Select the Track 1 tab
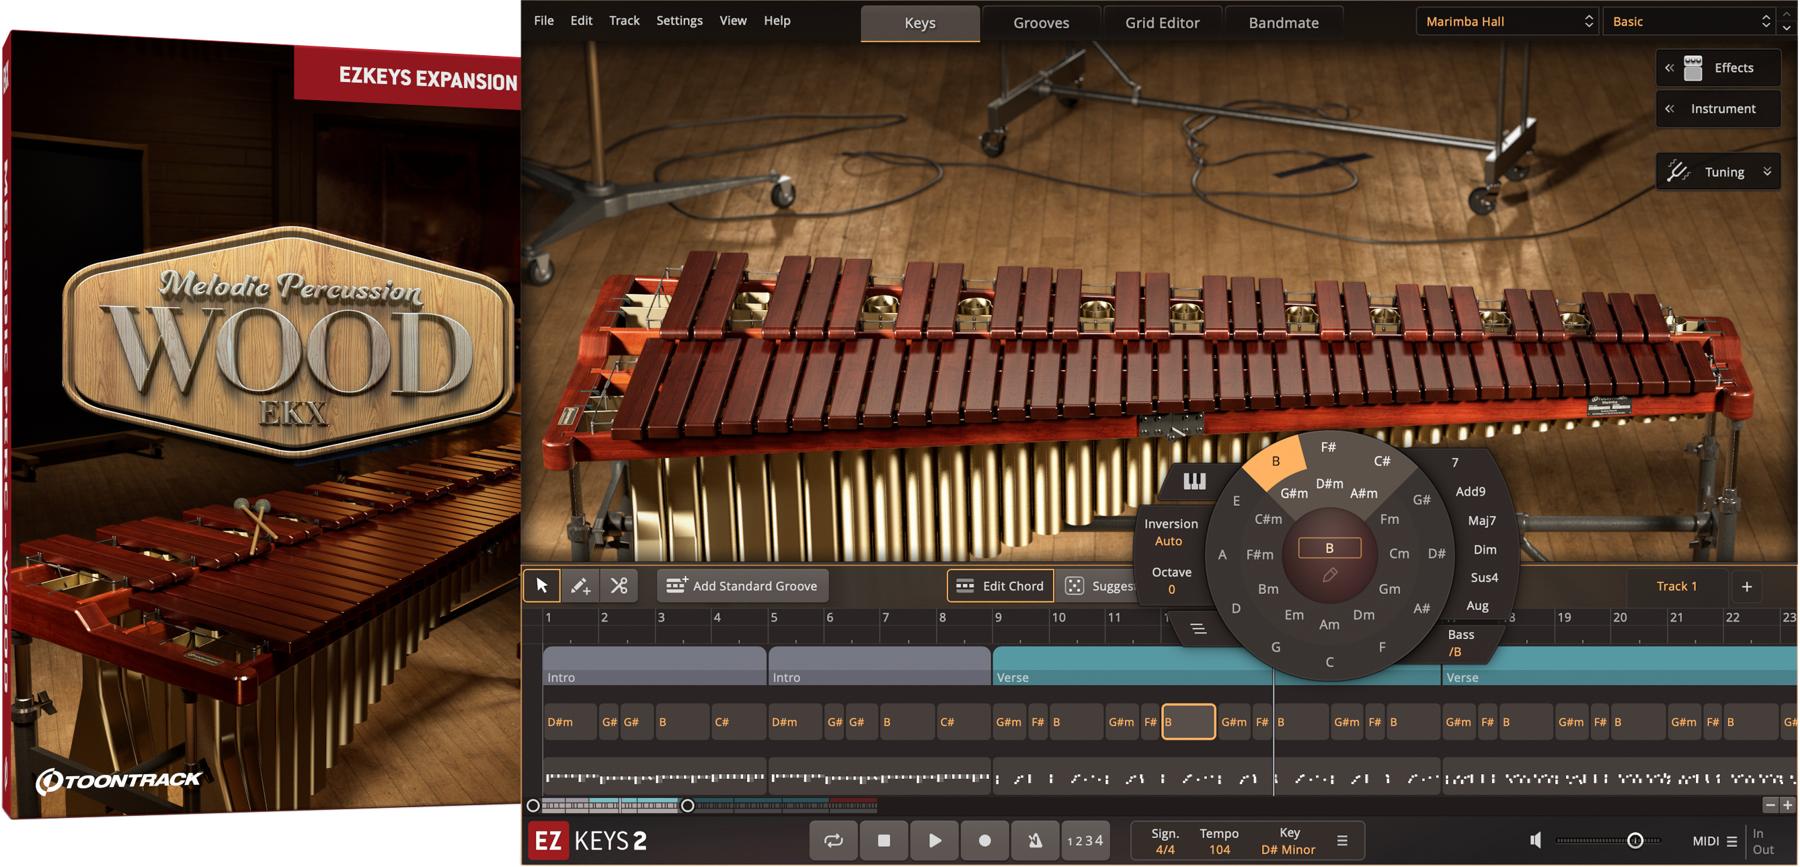Viewport: 1800px width, 867px height. [1677, 586]
